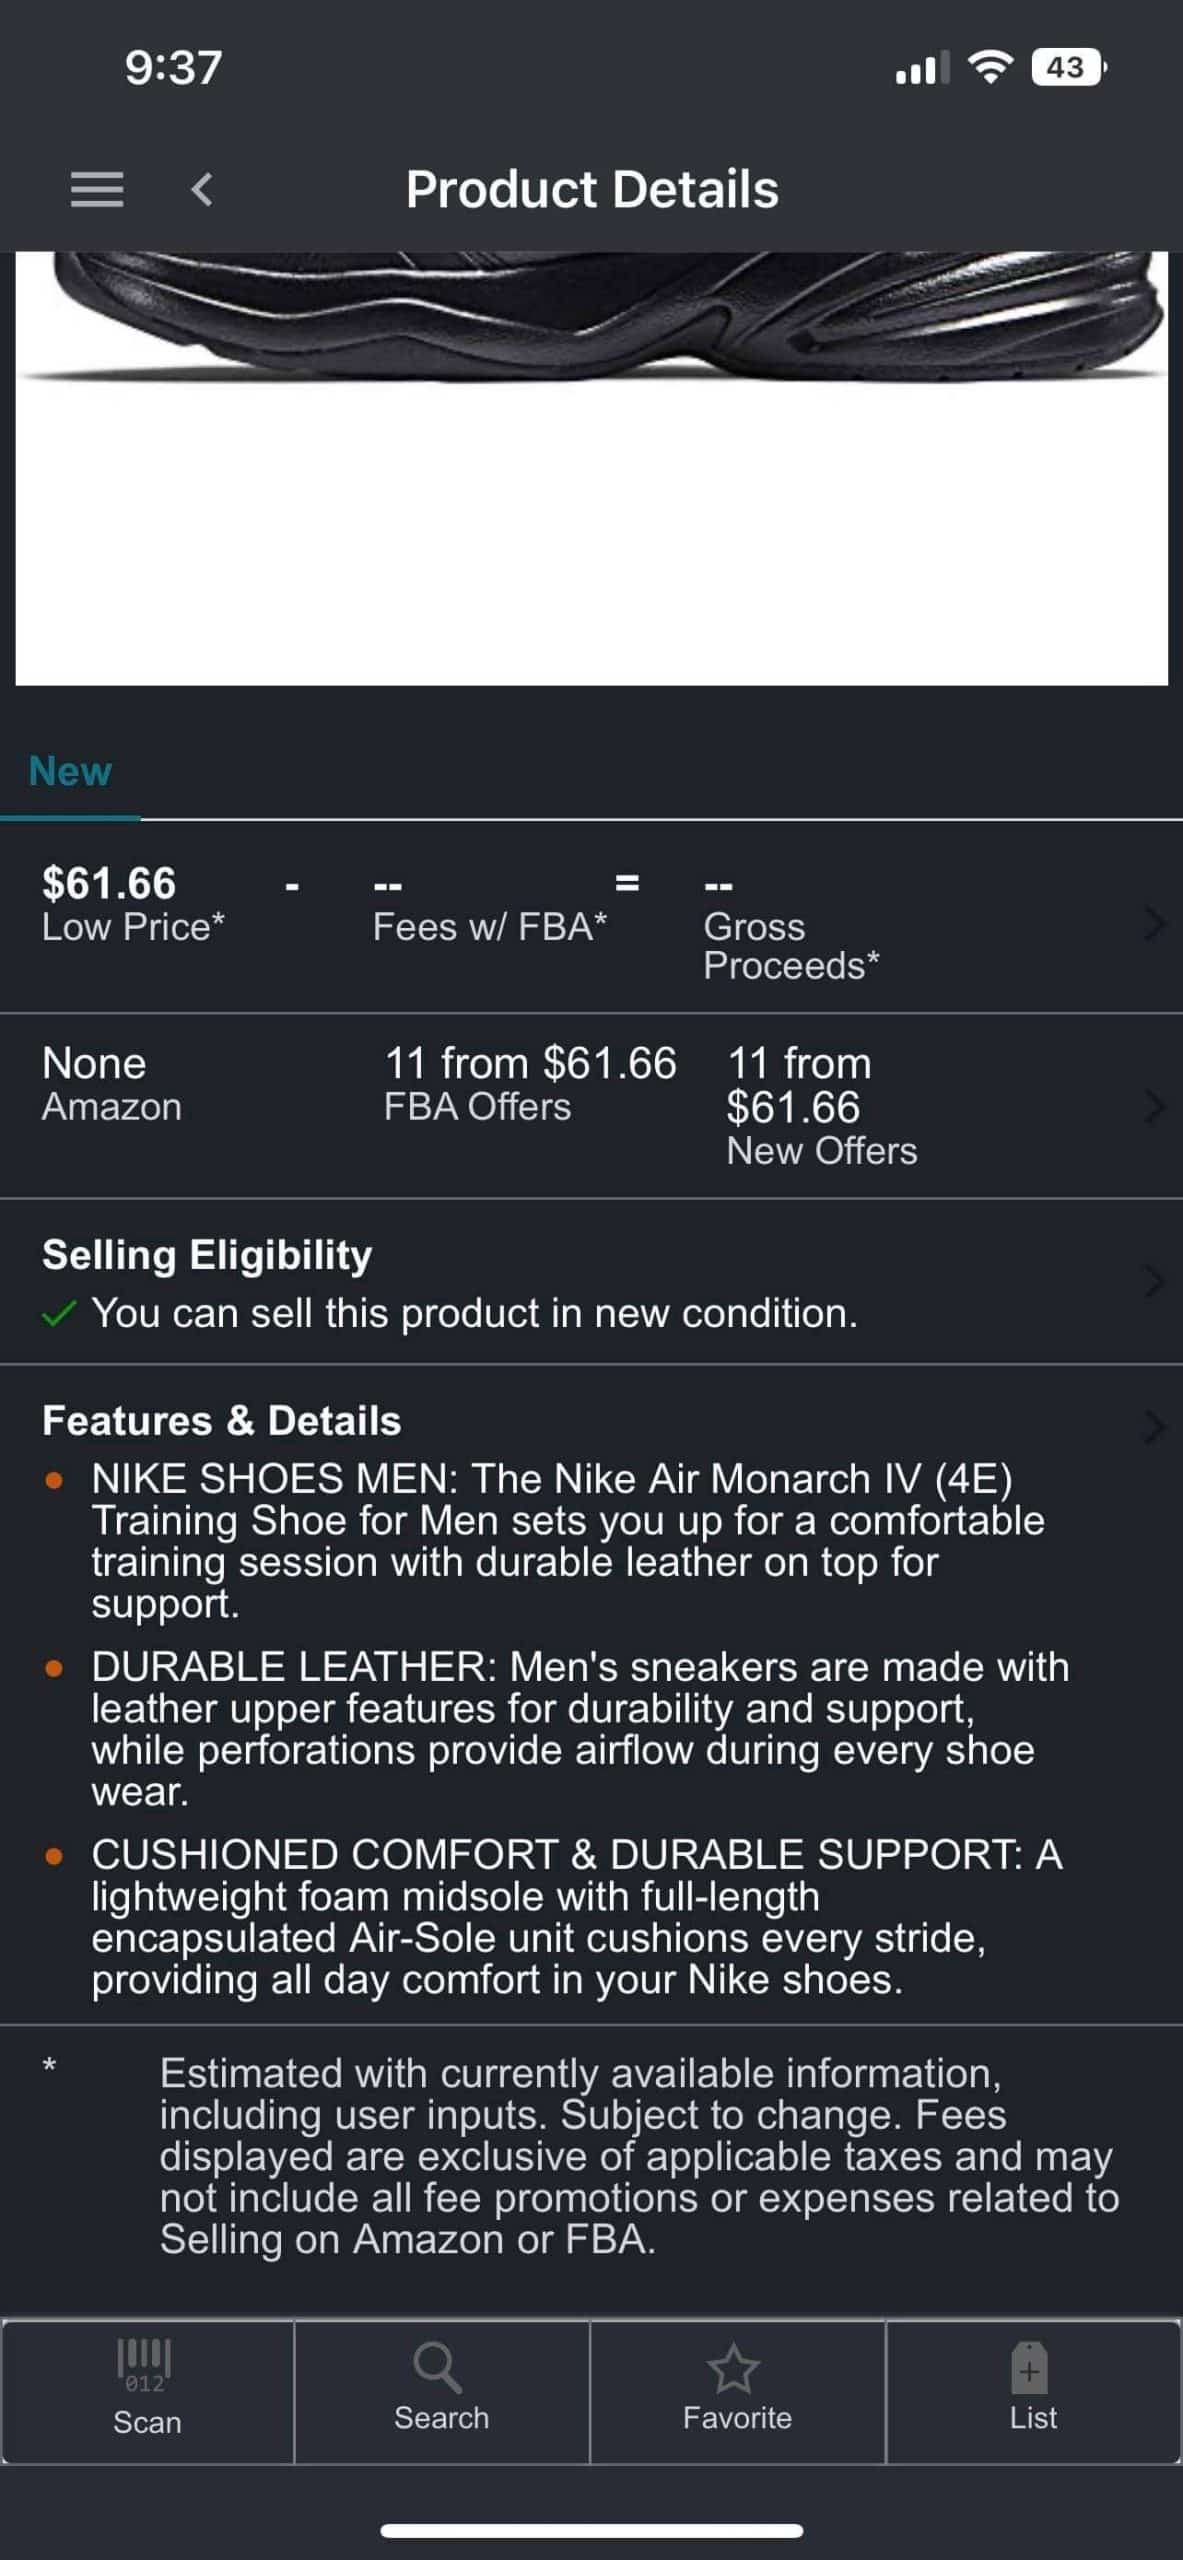This screenshot has height=2560, width=1183.
Task: Expand the Selling Eligibility chevron
Action: (x=1154, y=1282)
